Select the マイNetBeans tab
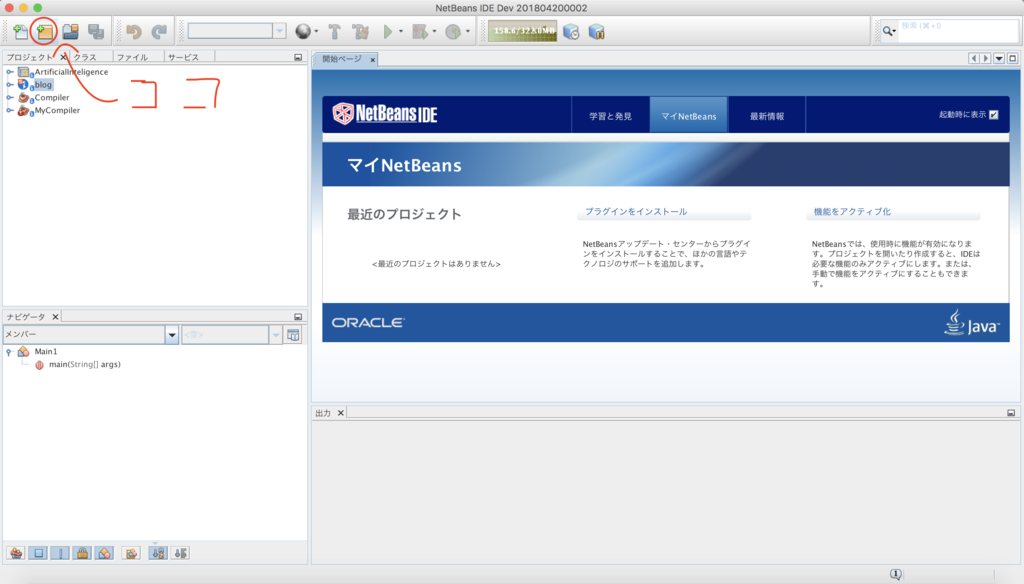The image size is (1024, 584). pos(689,116)
